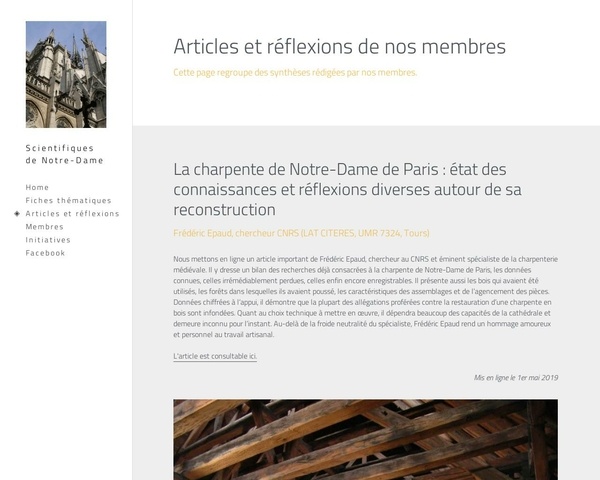Click the Scientifiques de Notre-Dame site title
Image resolution: width=600 pixels, height=480 pixels.
point(64,154)
